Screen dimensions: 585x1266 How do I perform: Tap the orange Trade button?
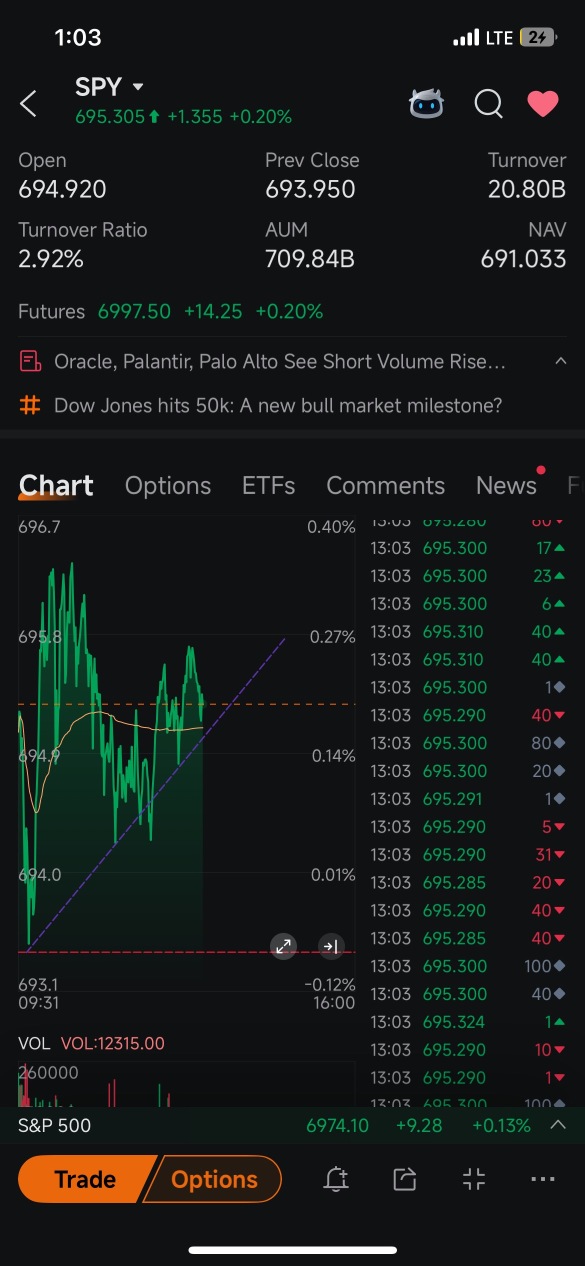[84, 1179]
